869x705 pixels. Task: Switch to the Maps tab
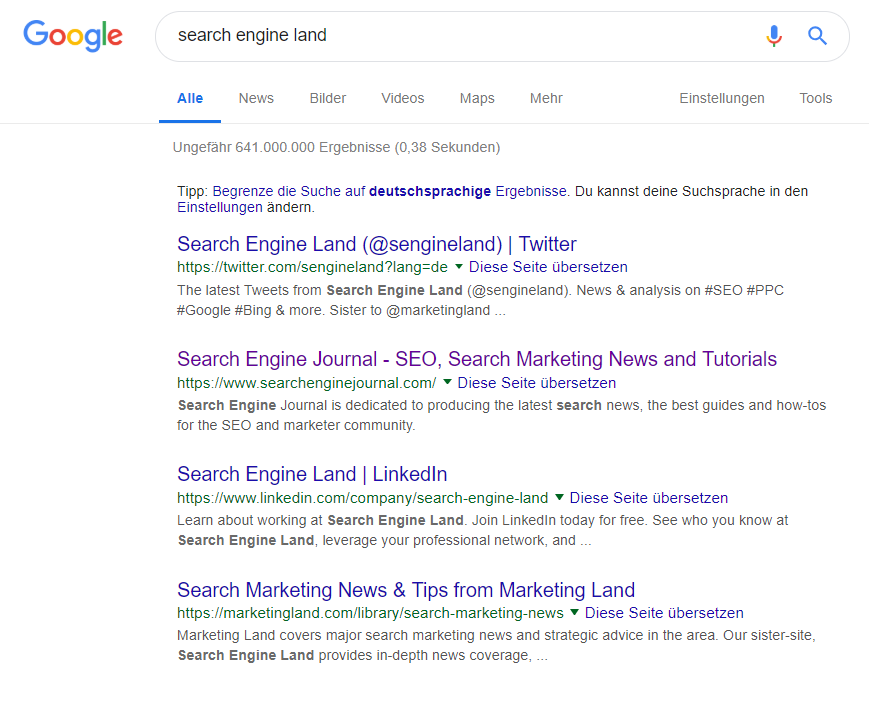coord(477,98)
